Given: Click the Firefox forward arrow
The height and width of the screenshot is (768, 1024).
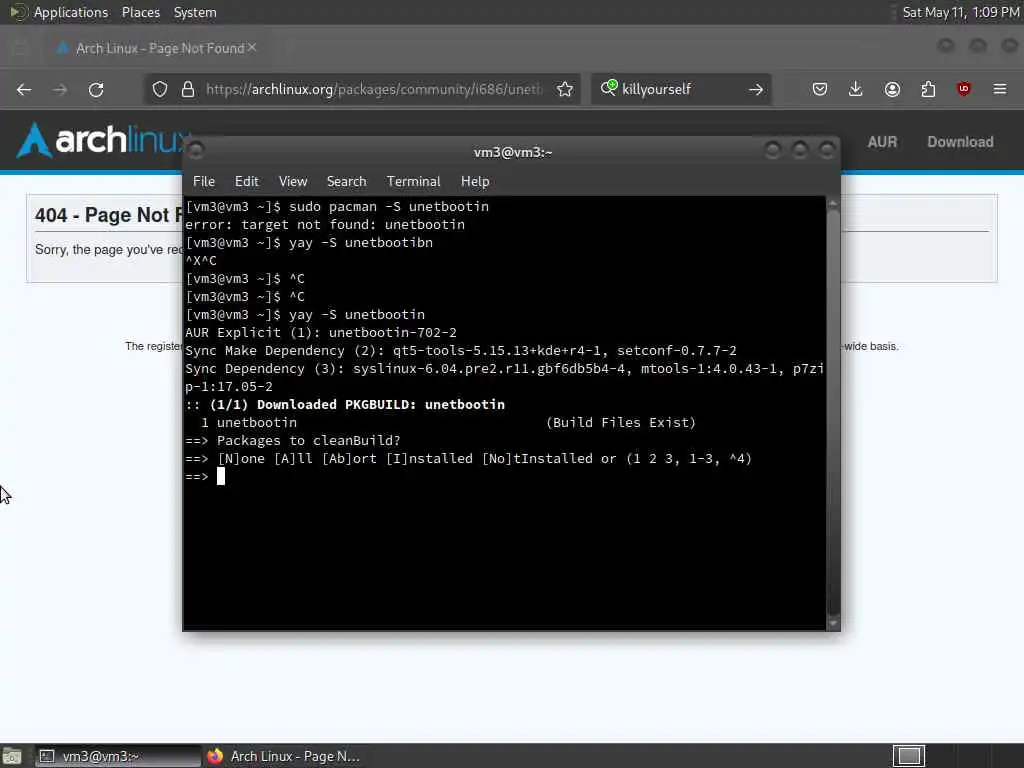Looking at the screenshot, I should click(59, 89).
